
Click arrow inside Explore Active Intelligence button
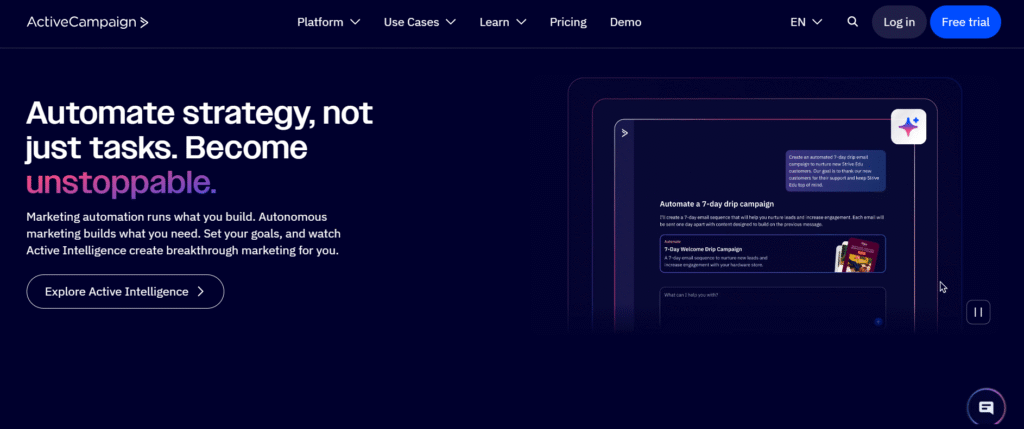click(201, 292)
